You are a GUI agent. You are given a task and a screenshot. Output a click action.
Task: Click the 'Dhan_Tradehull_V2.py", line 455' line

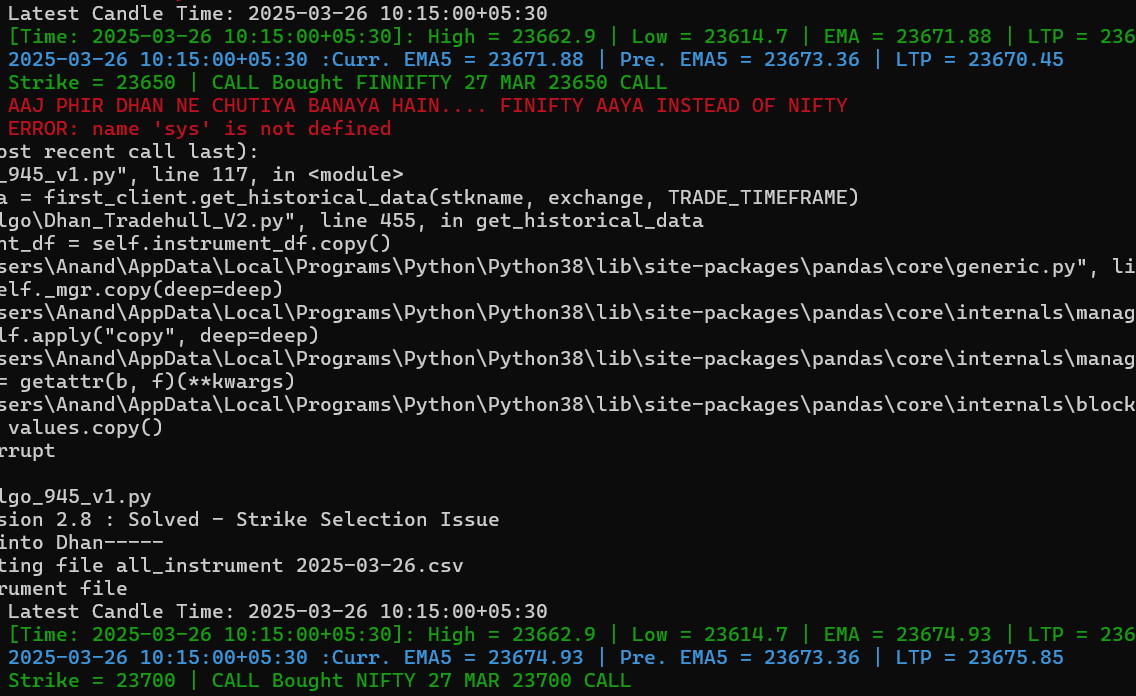click(351, 221)
